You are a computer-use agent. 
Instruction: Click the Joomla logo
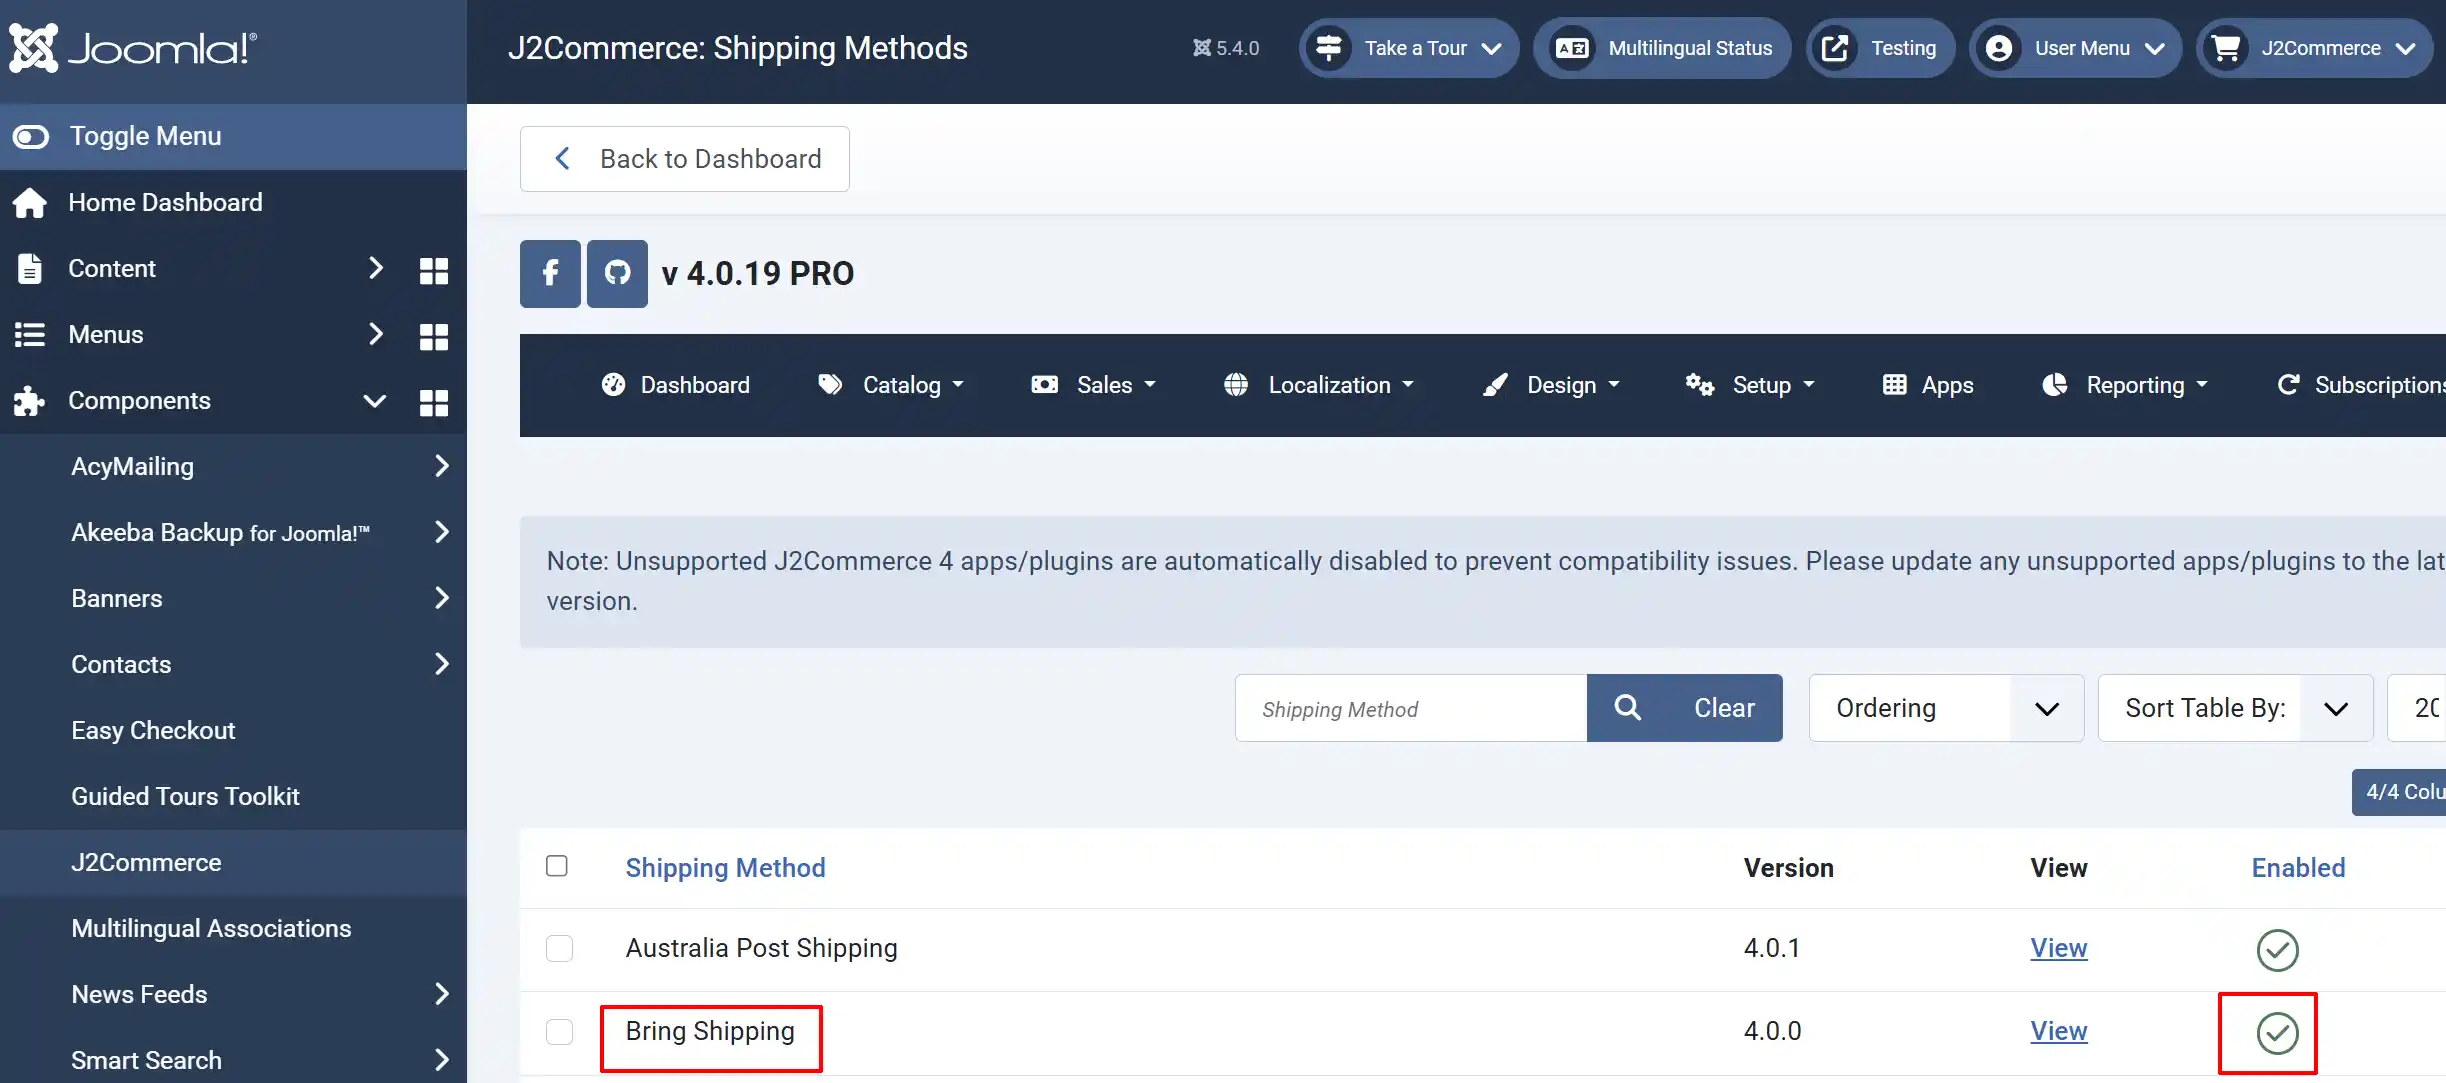133,48
